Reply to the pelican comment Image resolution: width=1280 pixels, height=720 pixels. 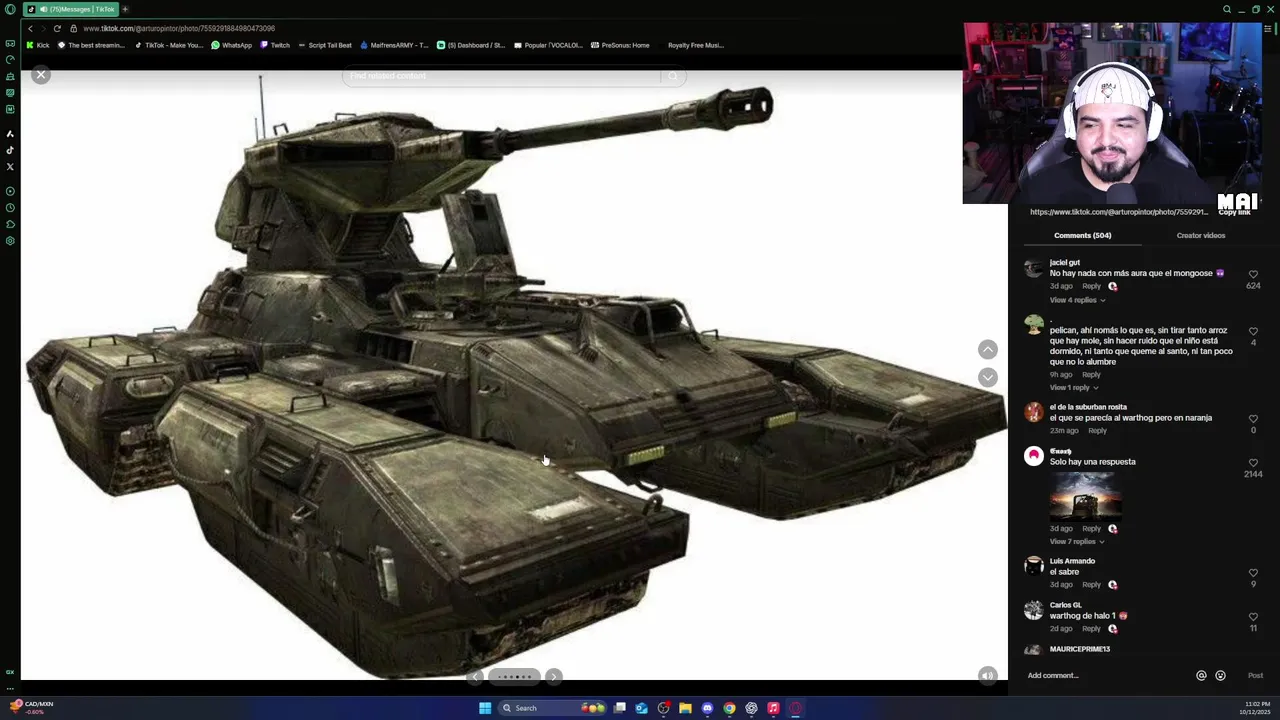coord(1091,375)
